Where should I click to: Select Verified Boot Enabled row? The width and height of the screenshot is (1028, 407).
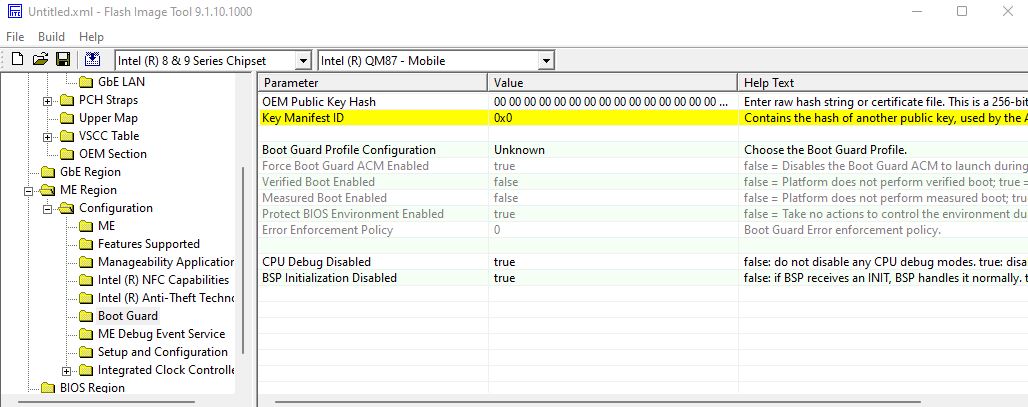pyautogui.click(x=643, y=182)
